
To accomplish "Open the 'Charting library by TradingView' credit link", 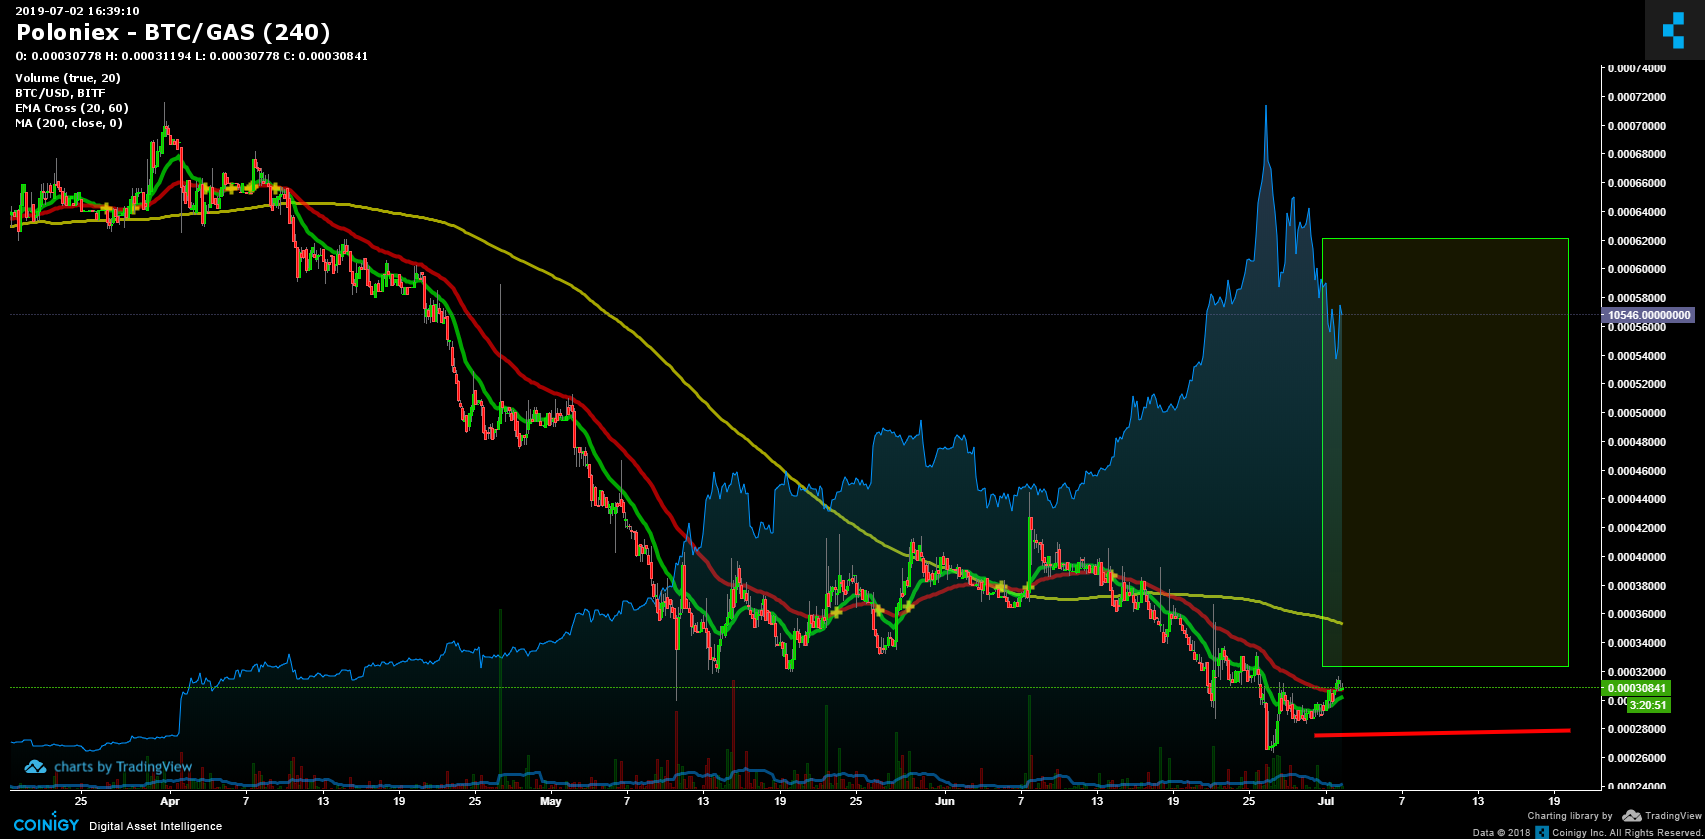I will pyautogui.click(x=1614, y=816).
